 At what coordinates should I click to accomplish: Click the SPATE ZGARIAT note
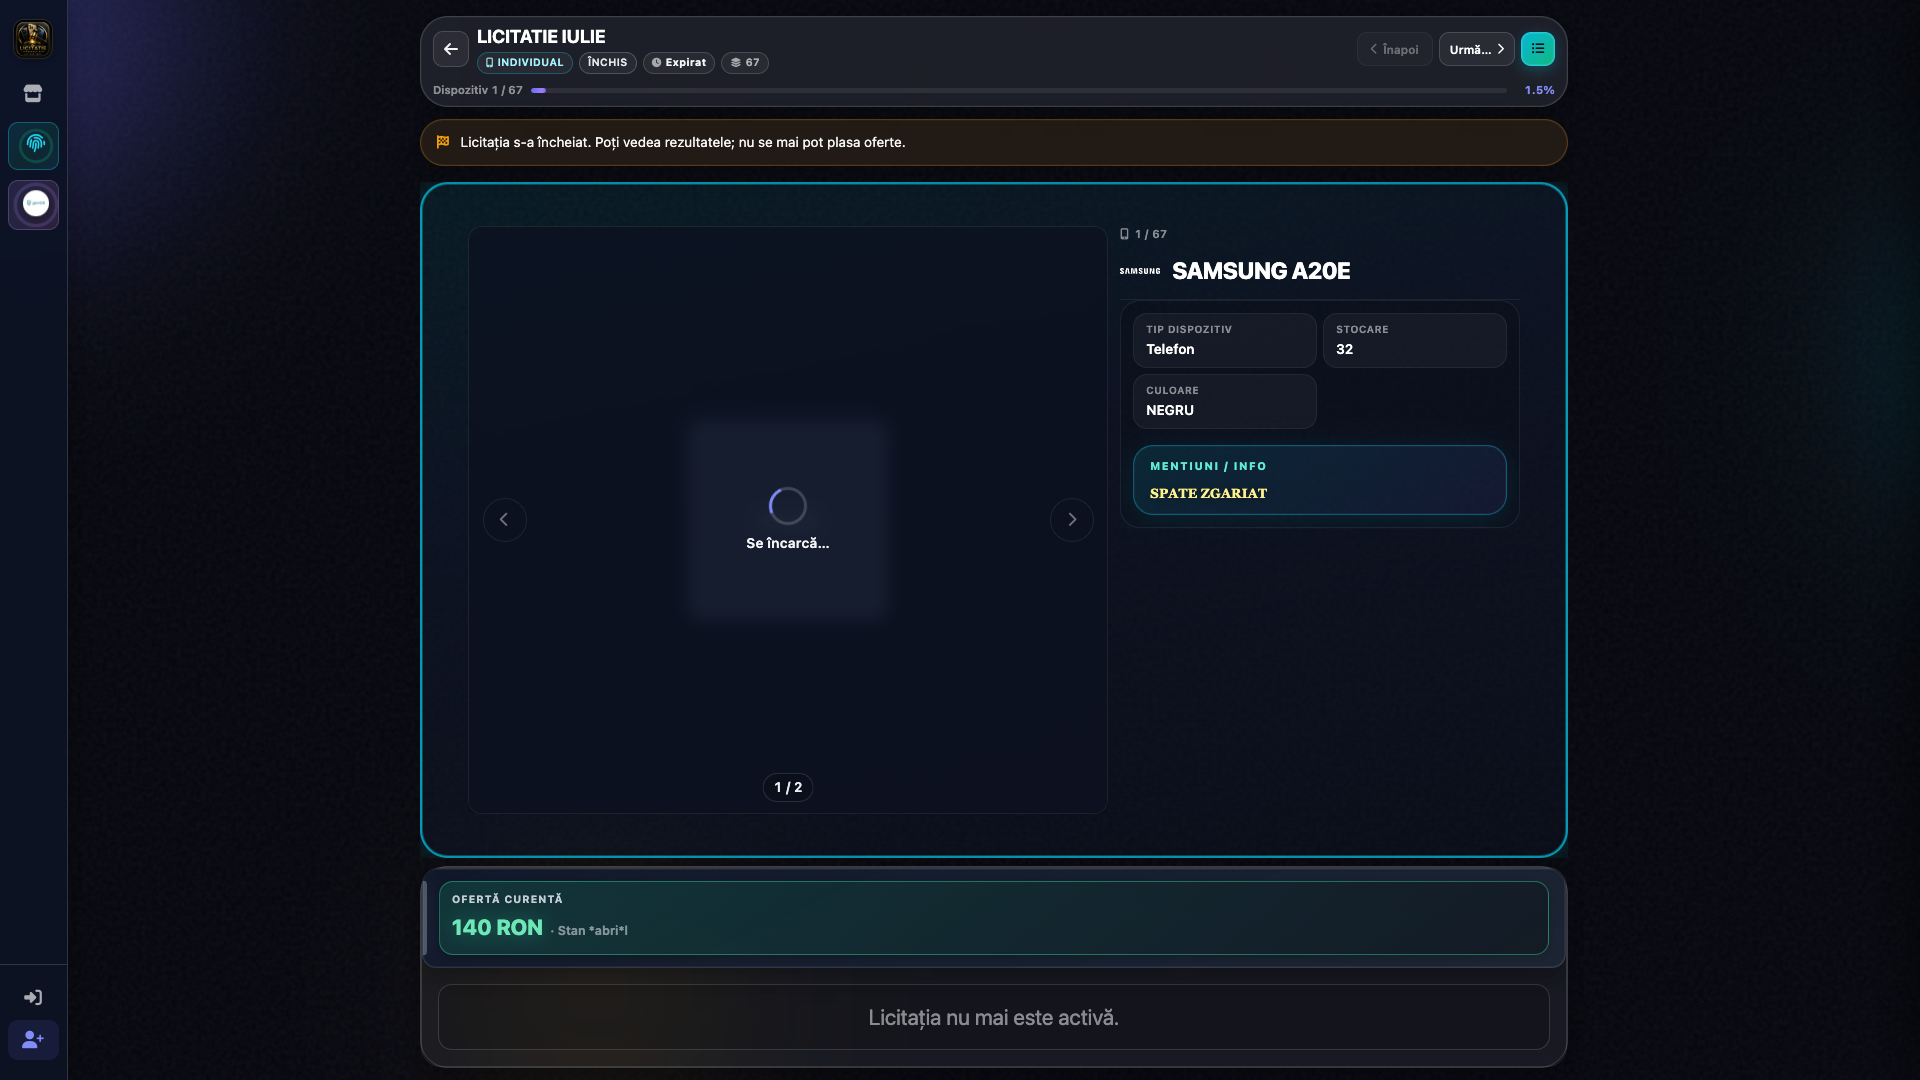click(1208, 493)
